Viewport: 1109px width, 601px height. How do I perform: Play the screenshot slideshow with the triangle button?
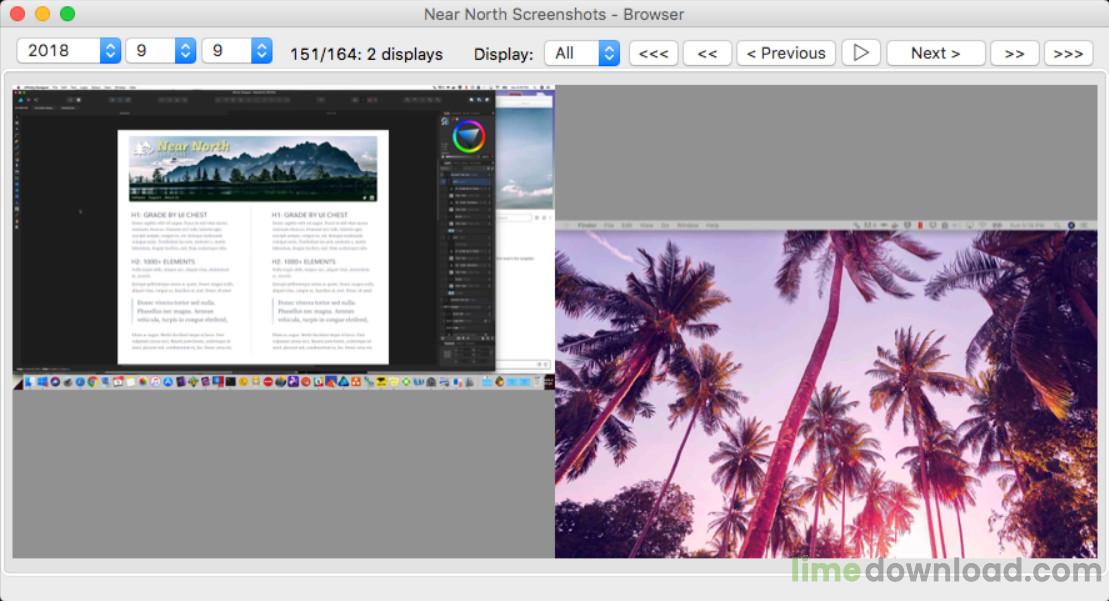click(x=861, y=53)
